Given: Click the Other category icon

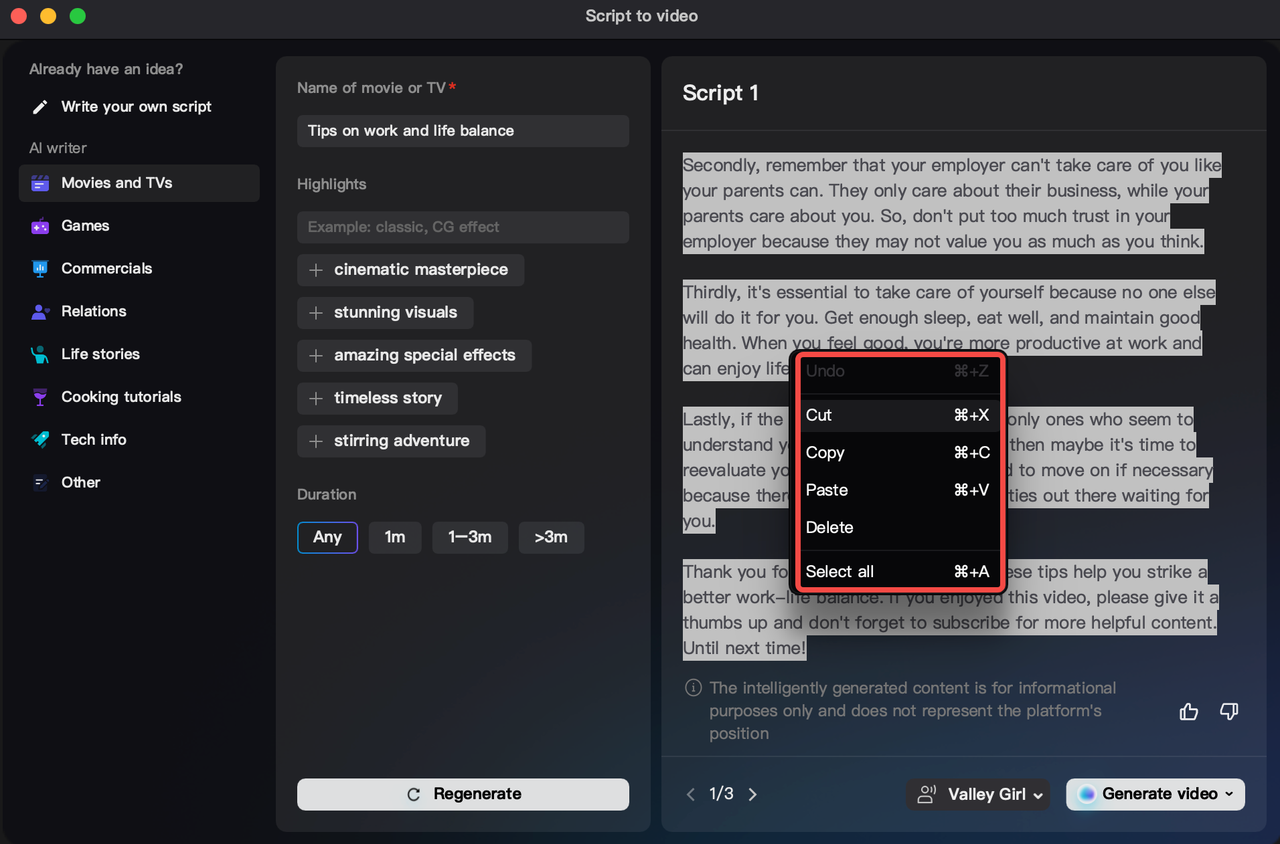Looking at the screenshot, I should click(x=40, y=483).
